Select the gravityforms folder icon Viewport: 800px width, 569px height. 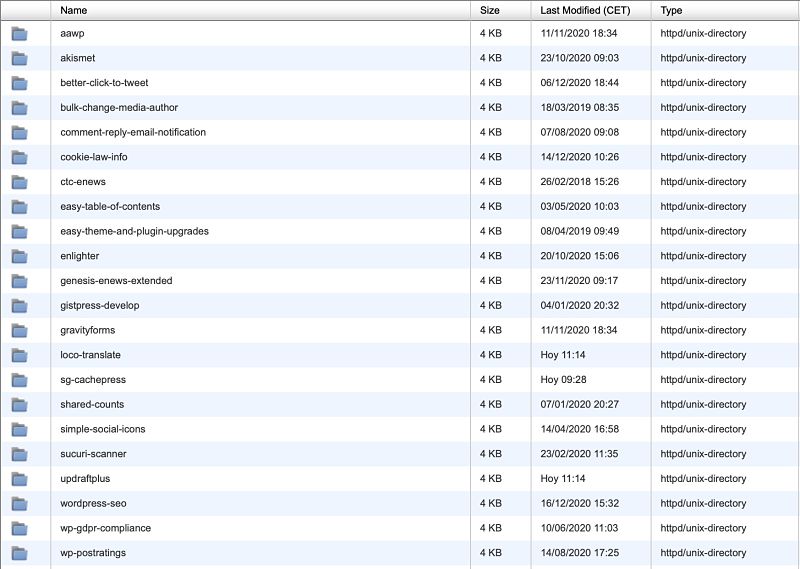pos(19,331)
